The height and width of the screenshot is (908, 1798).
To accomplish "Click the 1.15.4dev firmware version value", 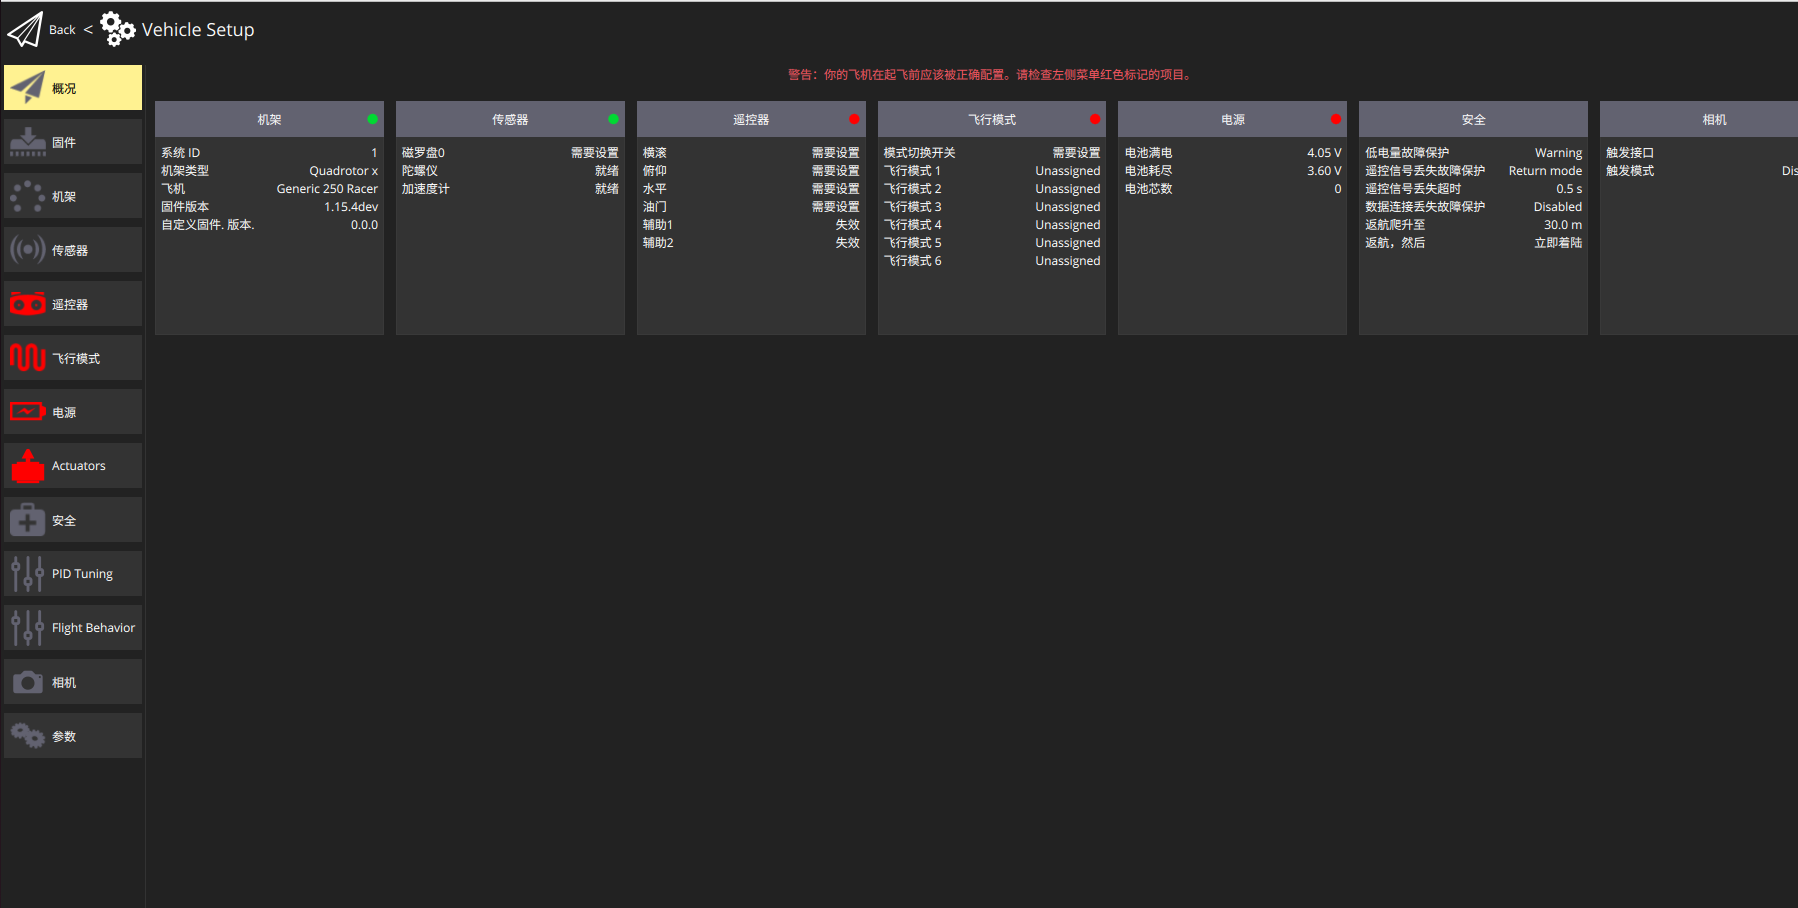I will click(x=351, y=207).
